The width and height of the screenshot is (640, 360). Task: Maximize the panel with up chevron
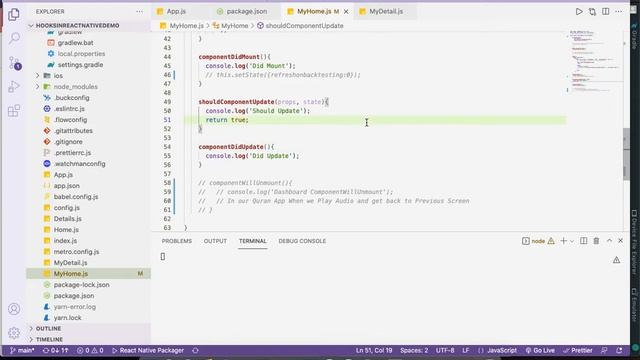609,241
